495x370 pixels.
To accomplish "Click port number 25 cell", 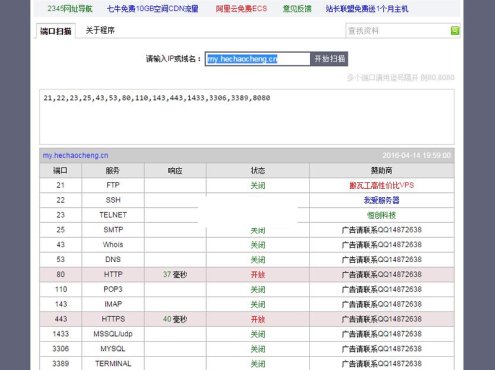I will click(60, 230).
